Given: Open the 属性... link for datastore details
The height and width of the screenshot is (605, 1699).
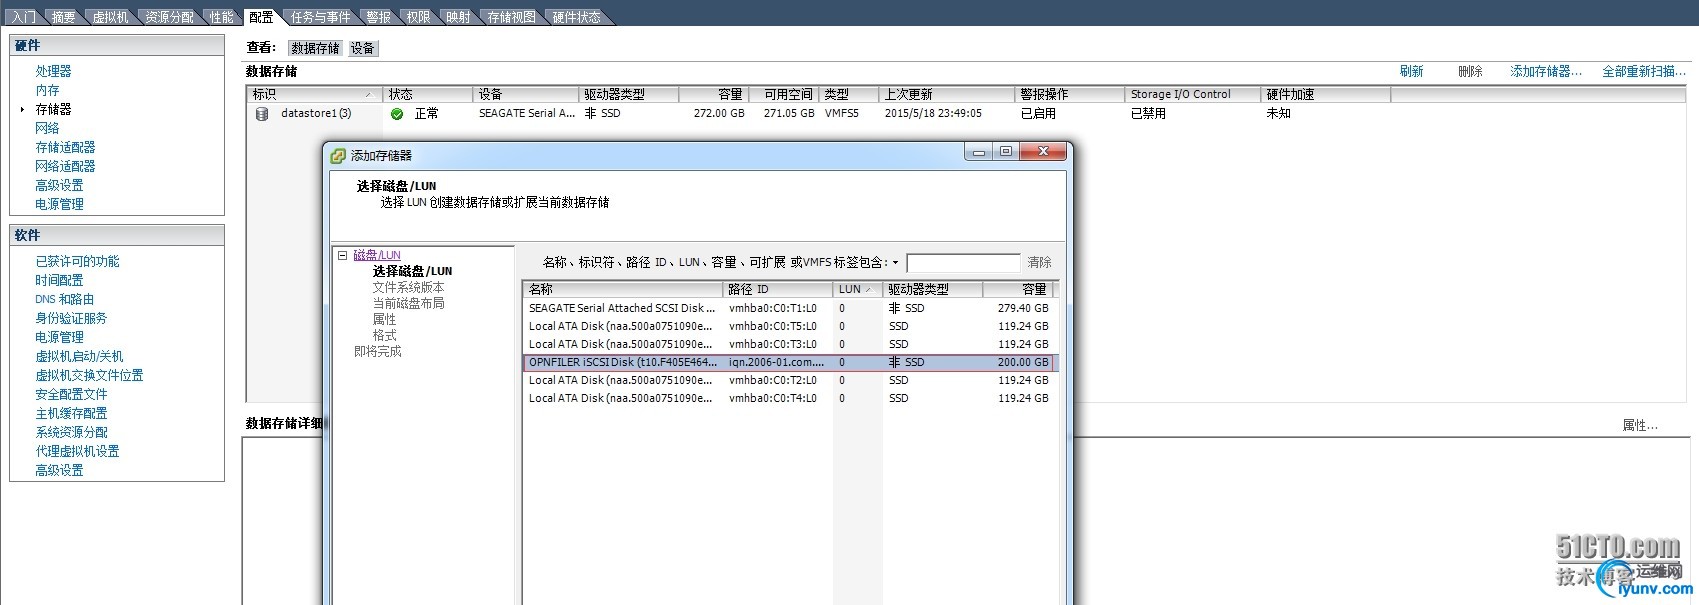Looking at the screenshot, I should 1640,425.
